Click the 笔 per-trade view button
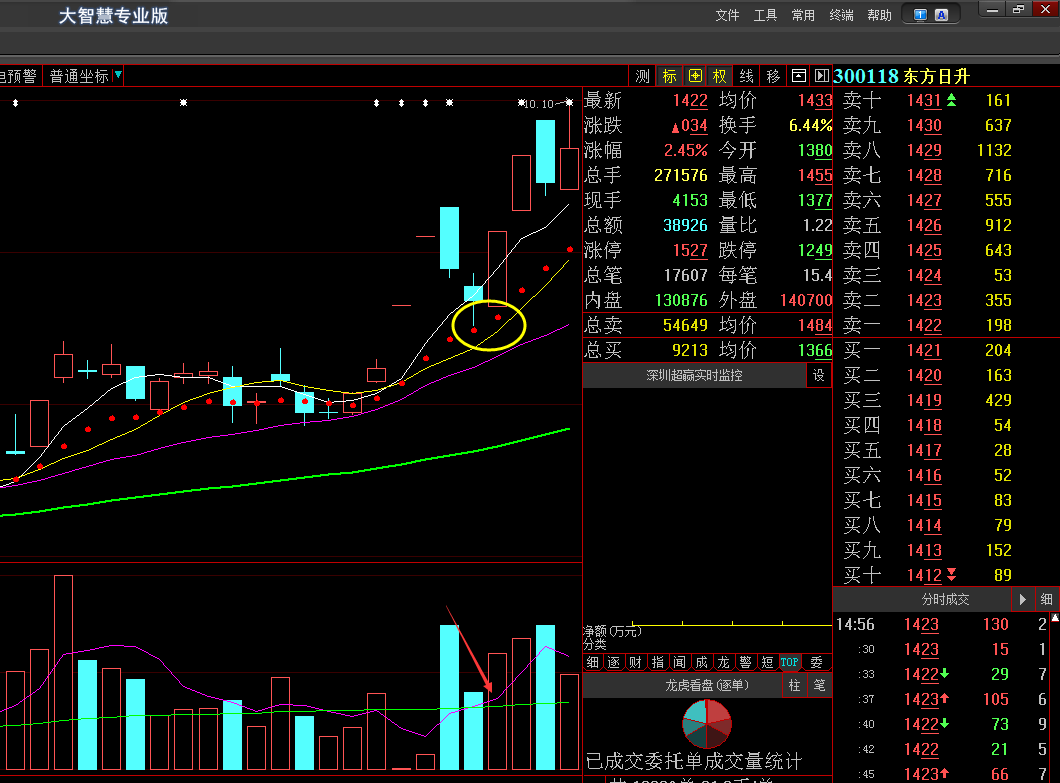The image size is (1060, 783). (819, 686)
